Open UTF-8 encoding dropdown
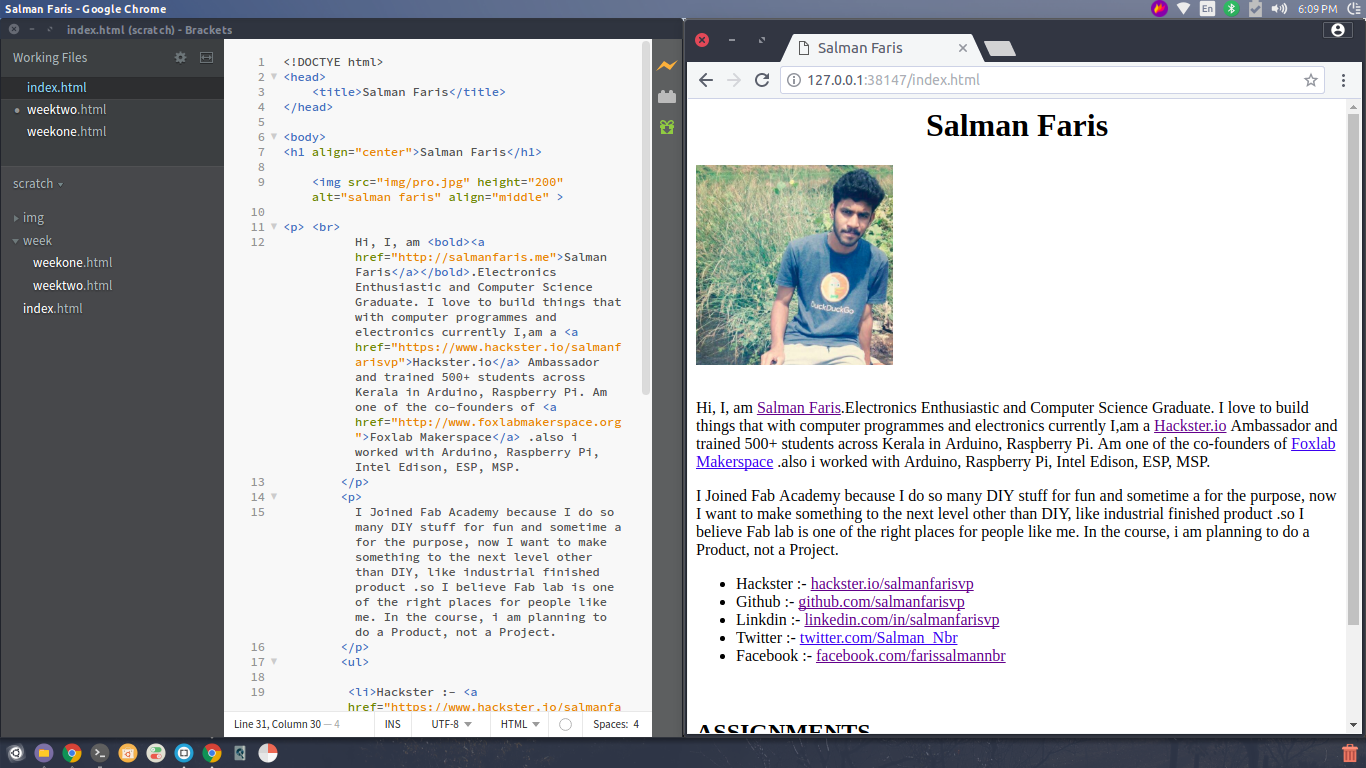Screen dimensions: 1366x768 pos(452,724)
